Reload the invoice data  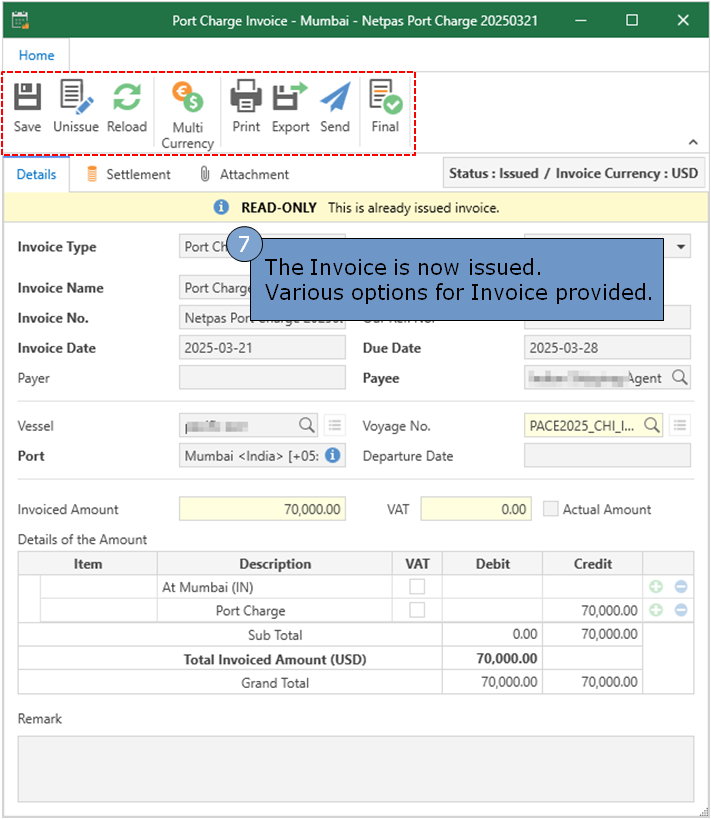point(127,107)
